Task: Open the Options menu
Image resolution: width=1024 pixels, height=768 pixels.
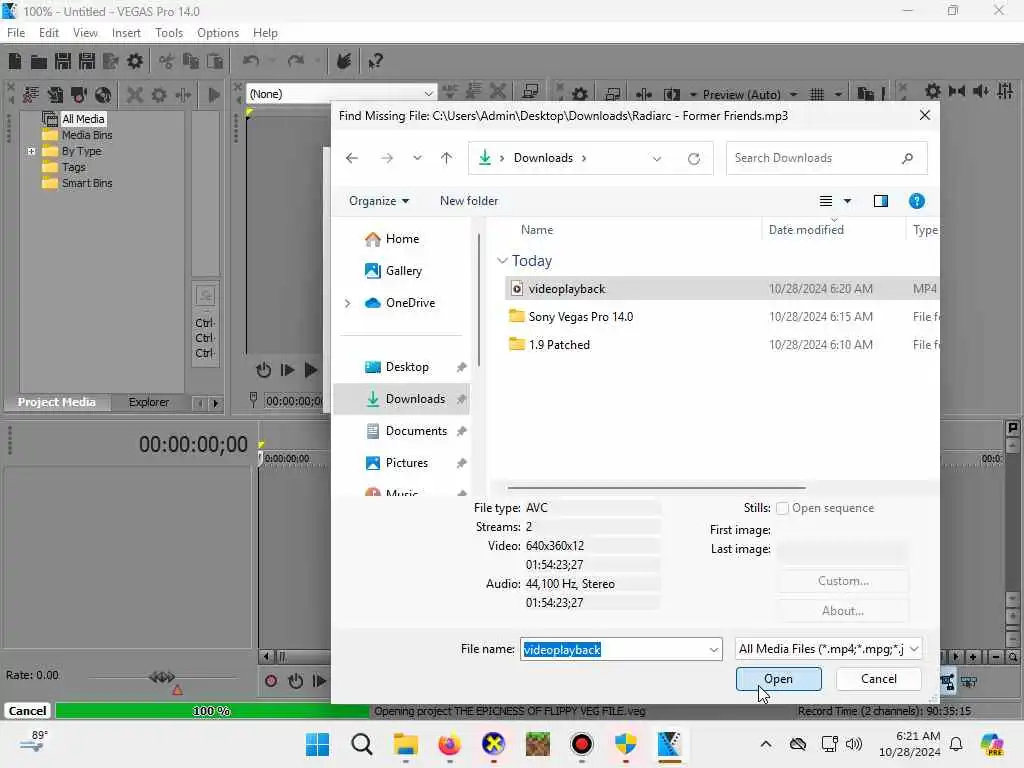Action: point(217,33)
